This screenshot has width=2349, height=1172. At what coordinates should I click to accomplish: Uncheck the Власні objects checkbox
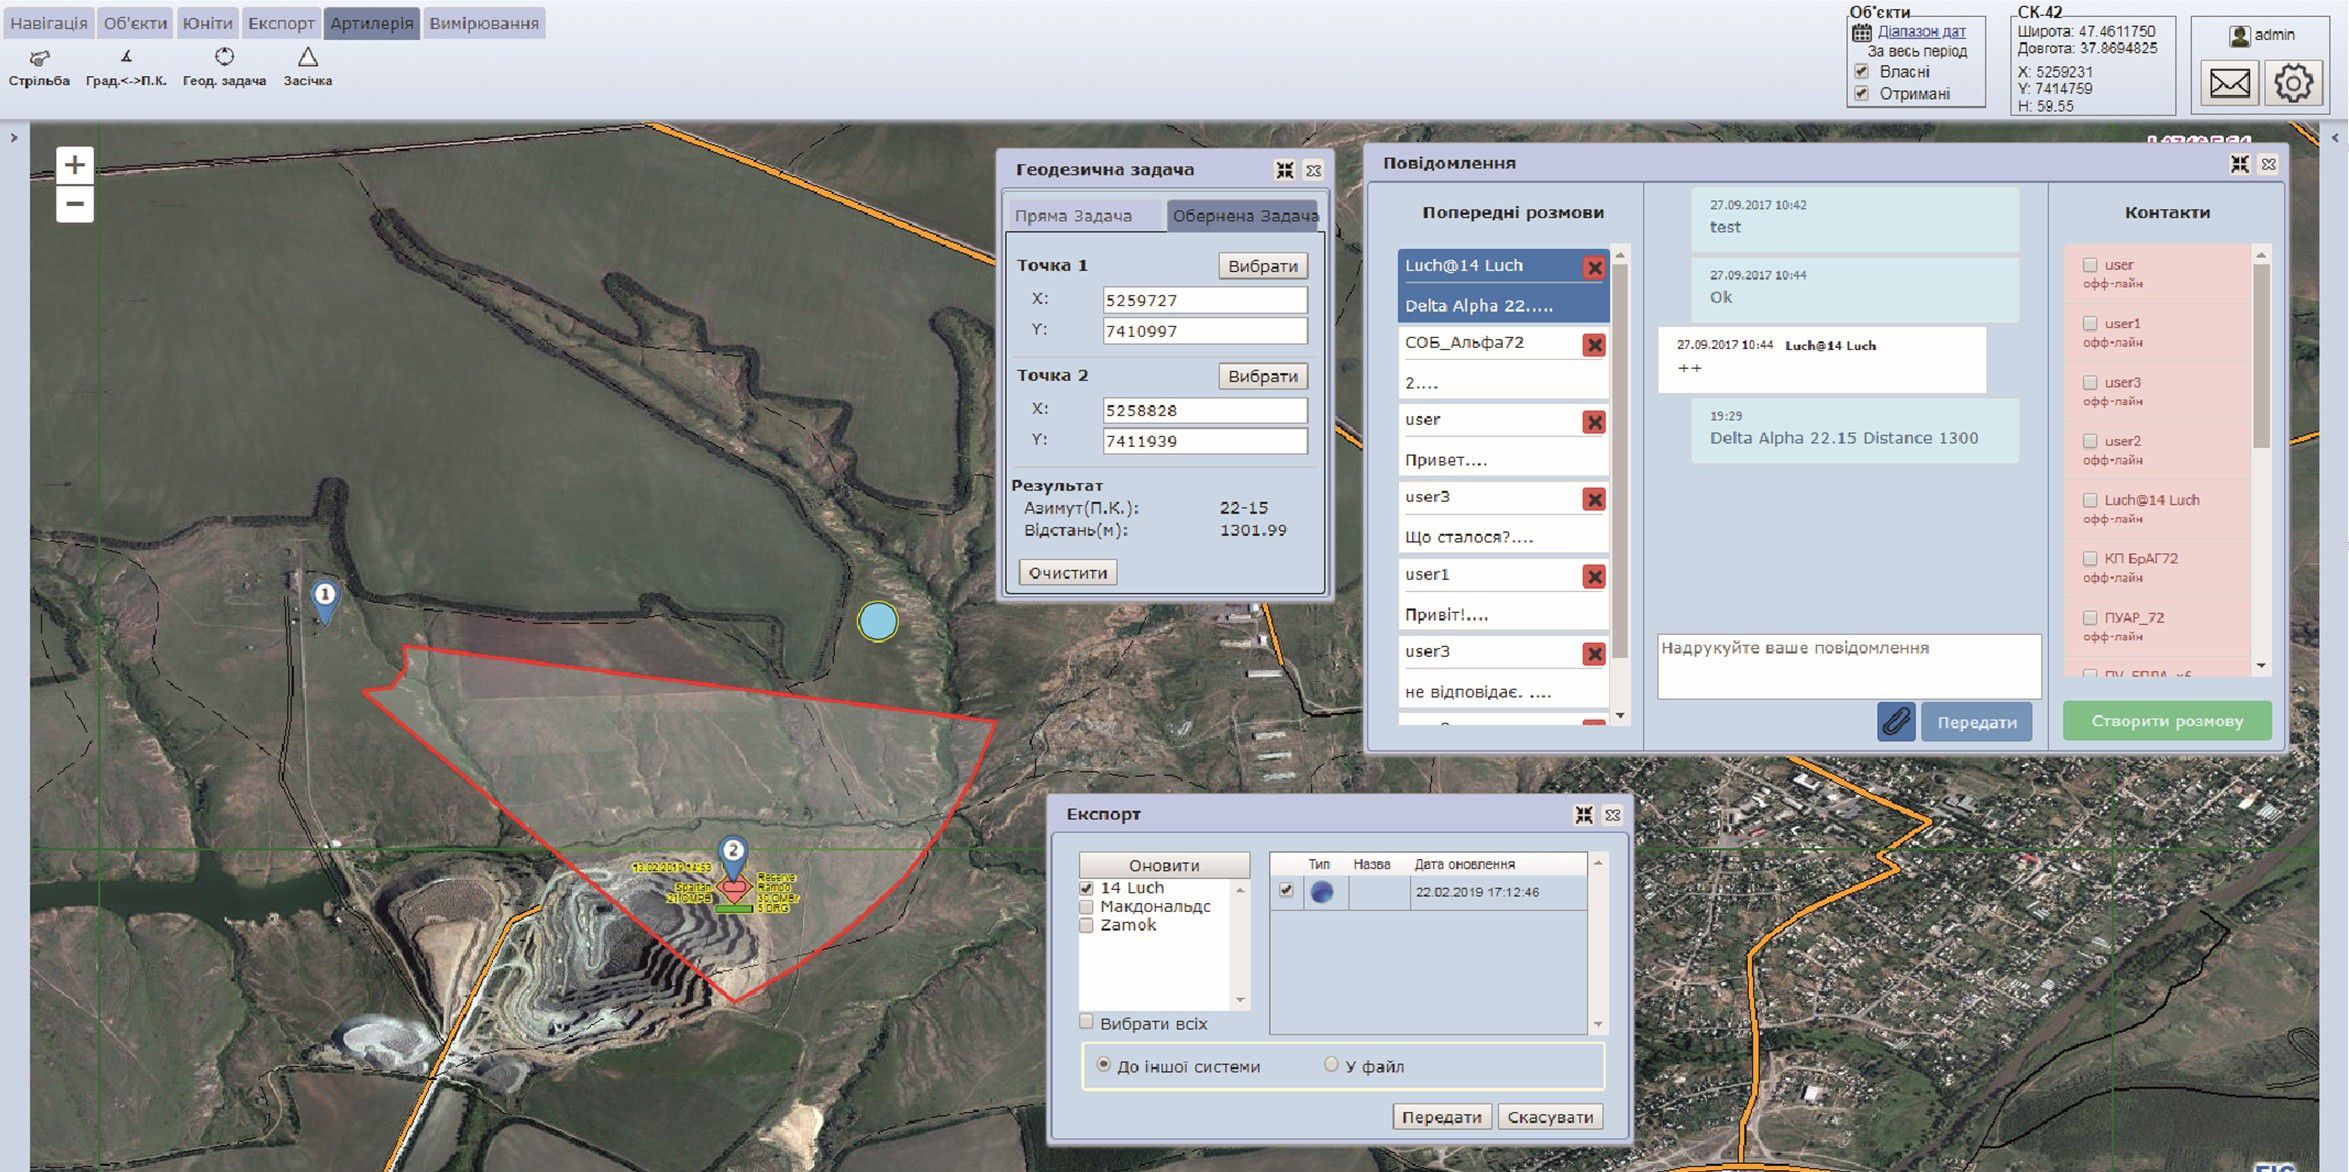1861,72
